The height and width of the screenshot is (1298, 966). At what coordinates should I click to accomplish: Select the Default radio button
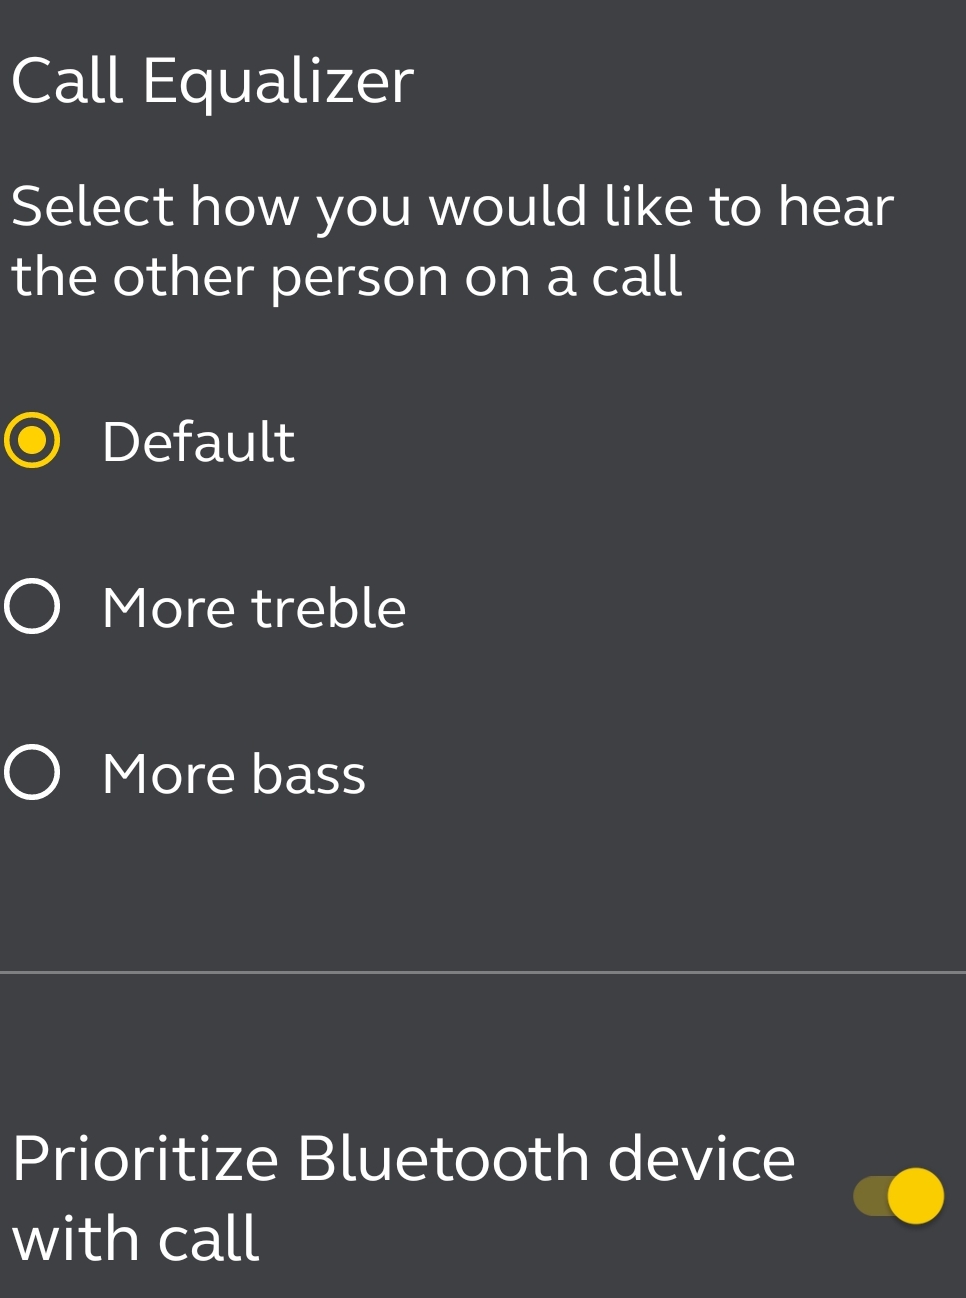32,440
